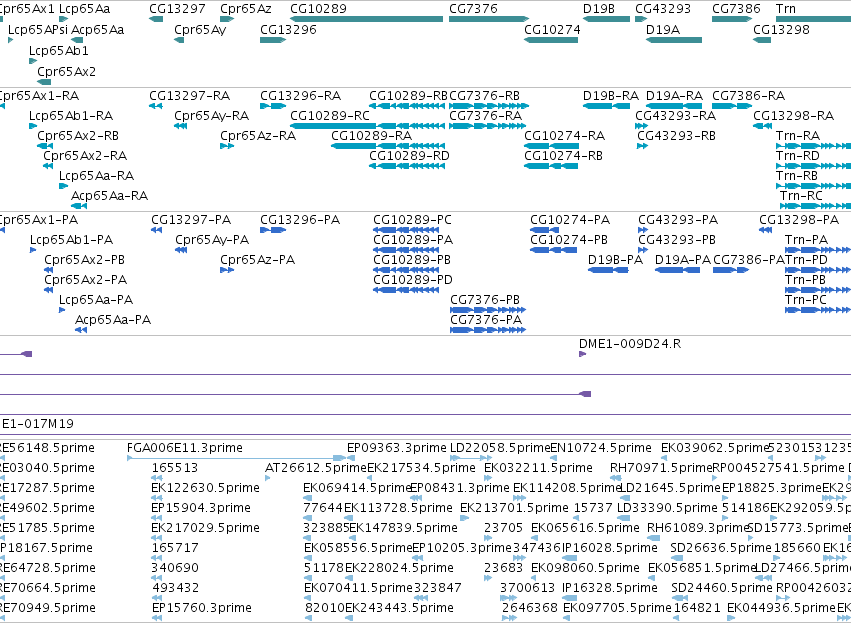The image size is (851, 623).
Task: Click the Cpr65Az-PA protein label
Action: pos(257,260)
